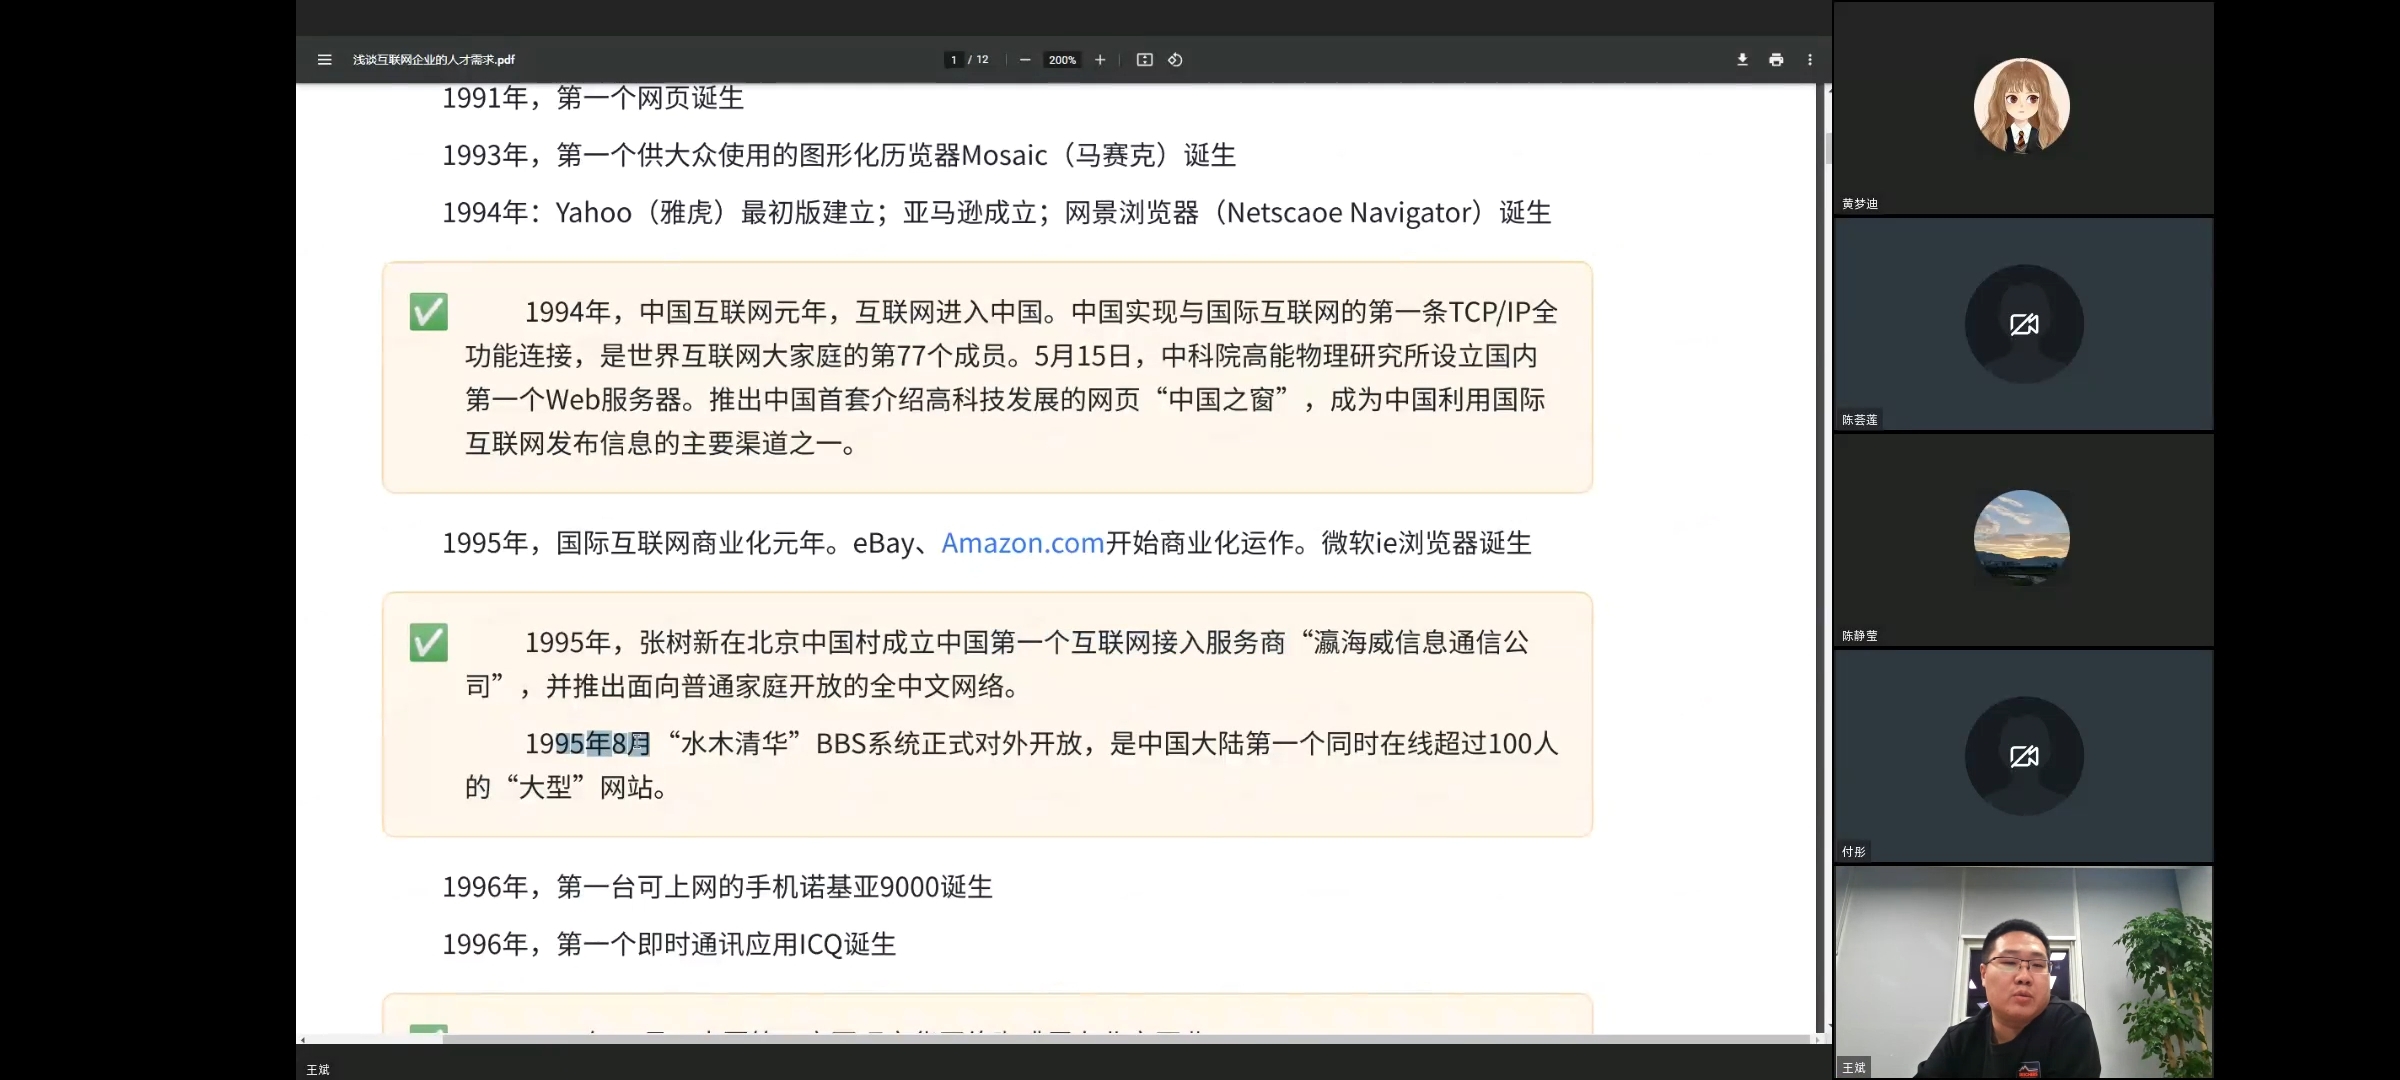Select 黄梦迪 participant video tile
This screenshot has width=2400, height=1080.
(x=2022, y=108)
